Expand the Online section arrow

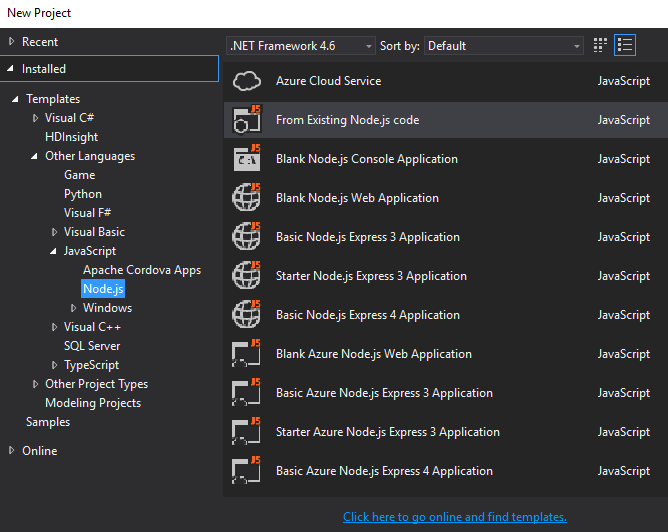pyautogui.click(x=12, y=450)
